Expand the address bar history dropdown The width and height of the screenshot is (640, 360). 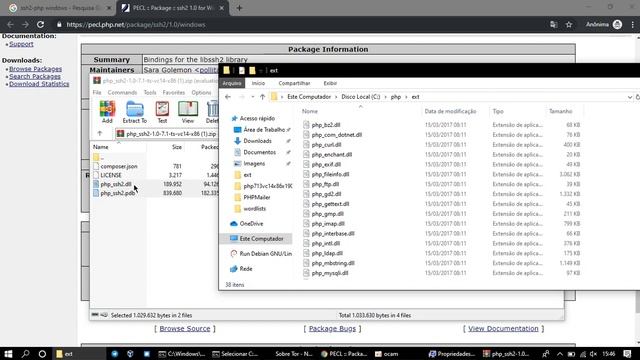point(630,97)
